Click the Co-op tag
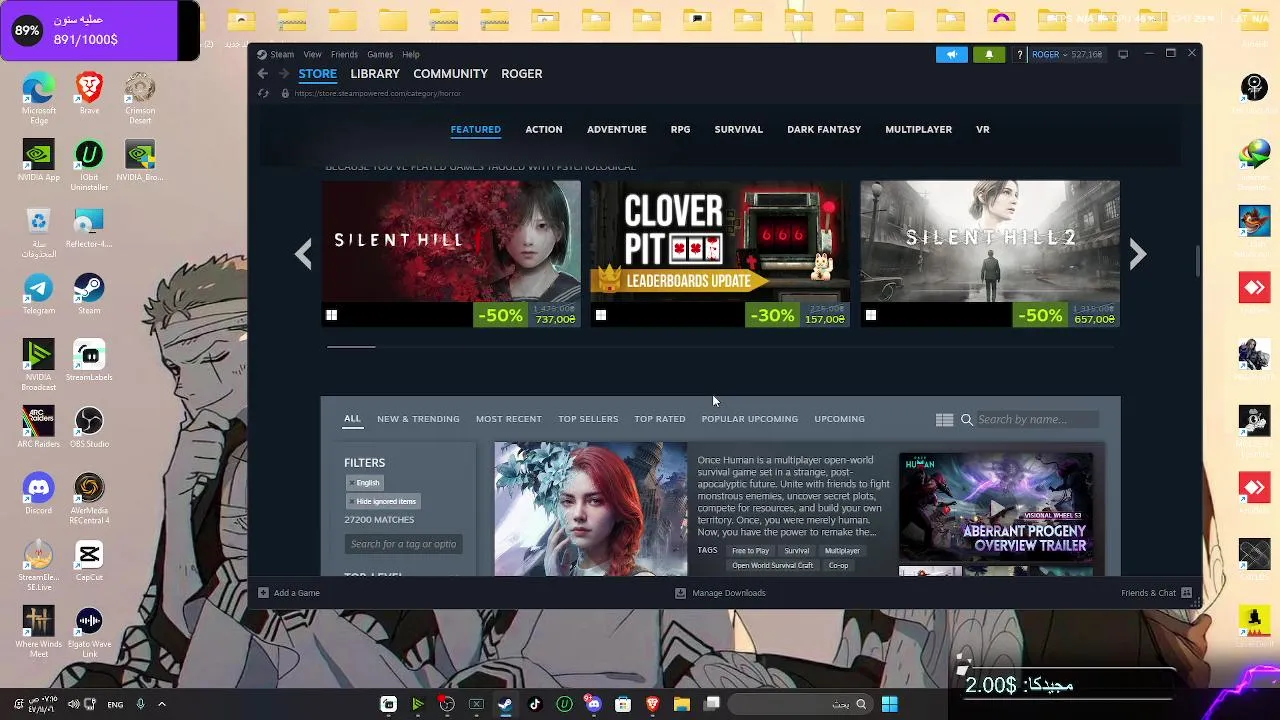Image resolution: width=1280 pixels, height=720 pixels. click(x=838, y=566)
